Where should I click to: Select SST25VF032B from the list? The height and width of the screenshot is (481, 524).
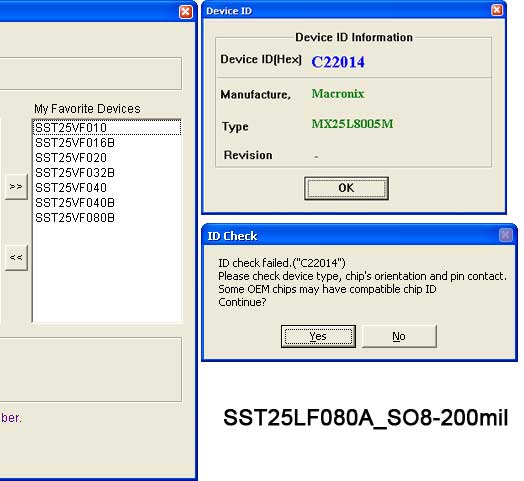[x=107, y=173]
